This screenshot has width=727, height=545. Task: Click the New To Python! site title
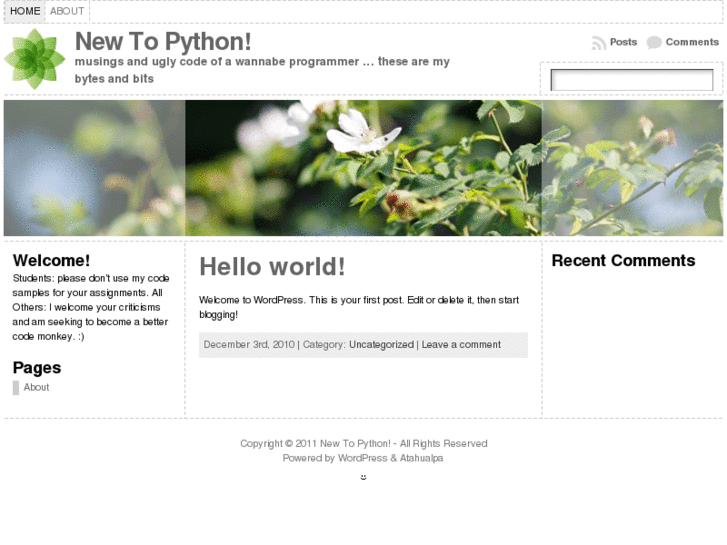(163, 42)
